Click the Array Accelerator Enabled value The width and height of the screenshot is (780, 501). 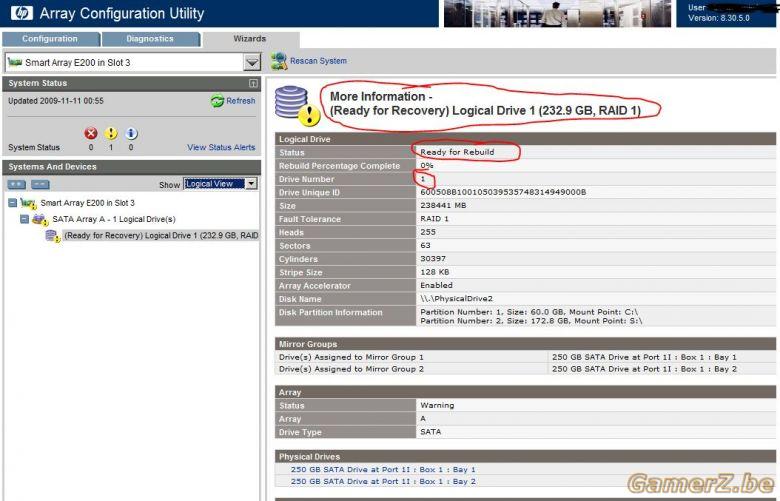436,285
